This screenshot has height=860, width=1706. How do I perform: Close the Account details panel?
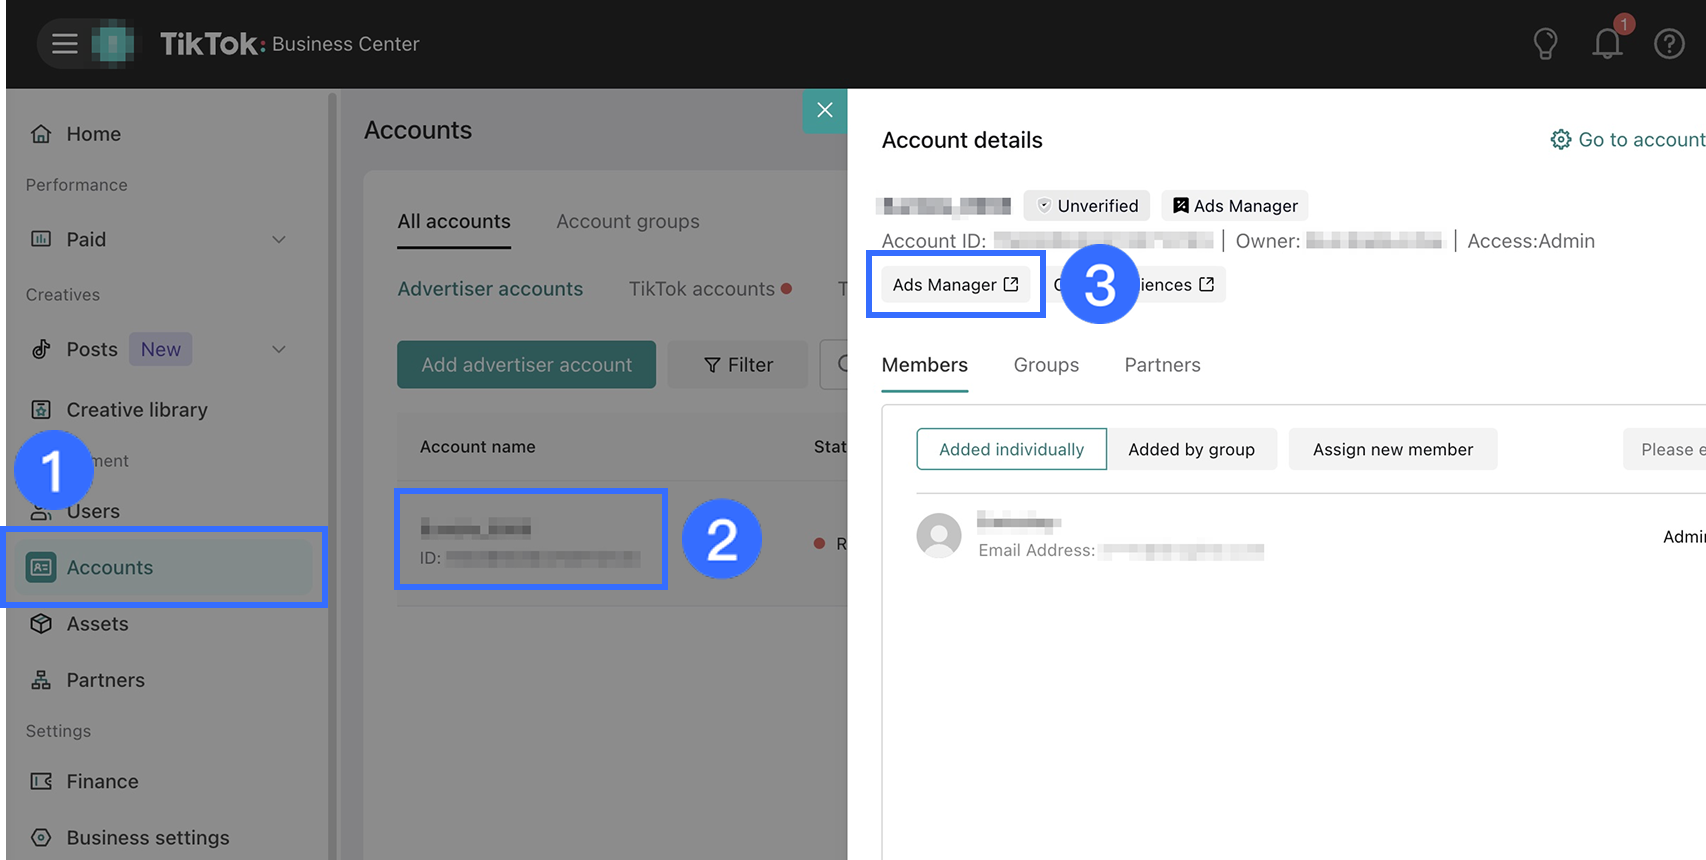click(825, 110)
